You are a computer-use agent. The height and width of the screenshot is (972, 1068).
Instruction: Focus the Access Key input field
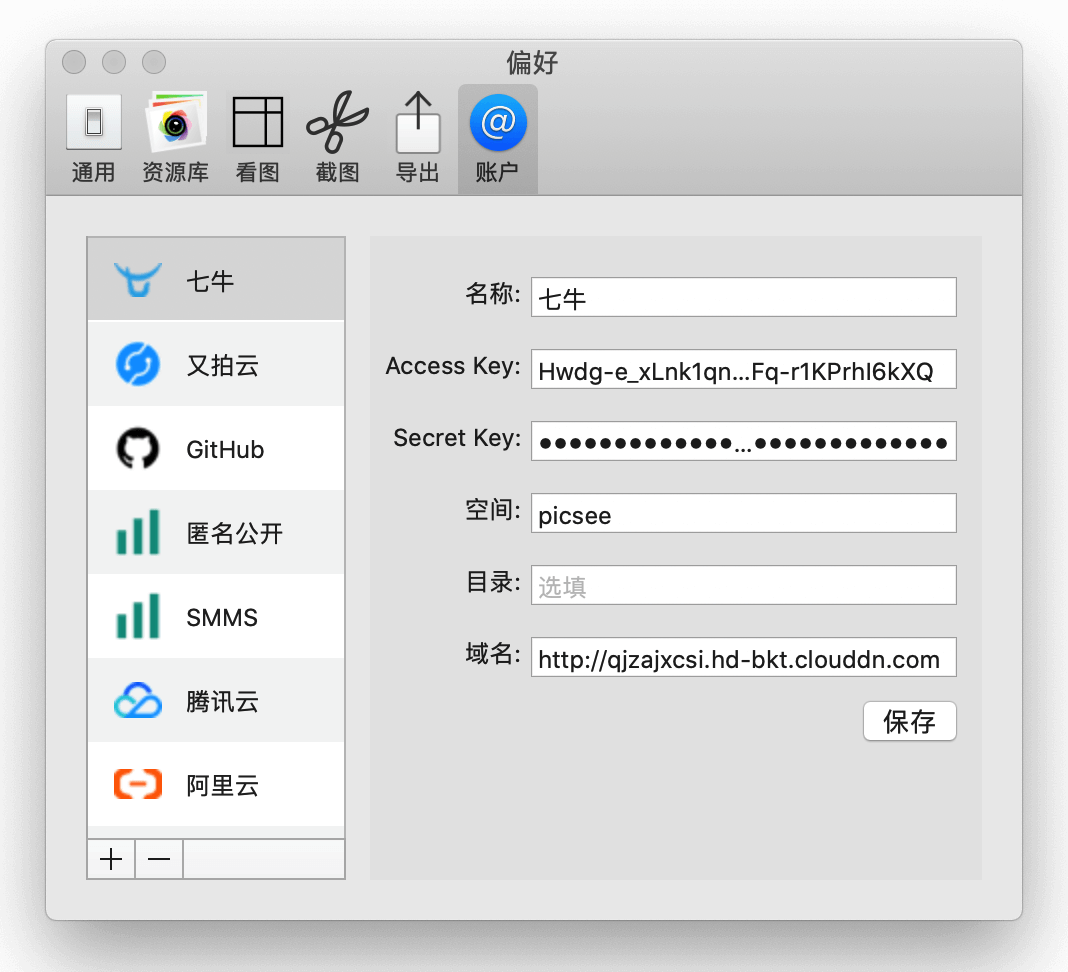click(743, 369)
